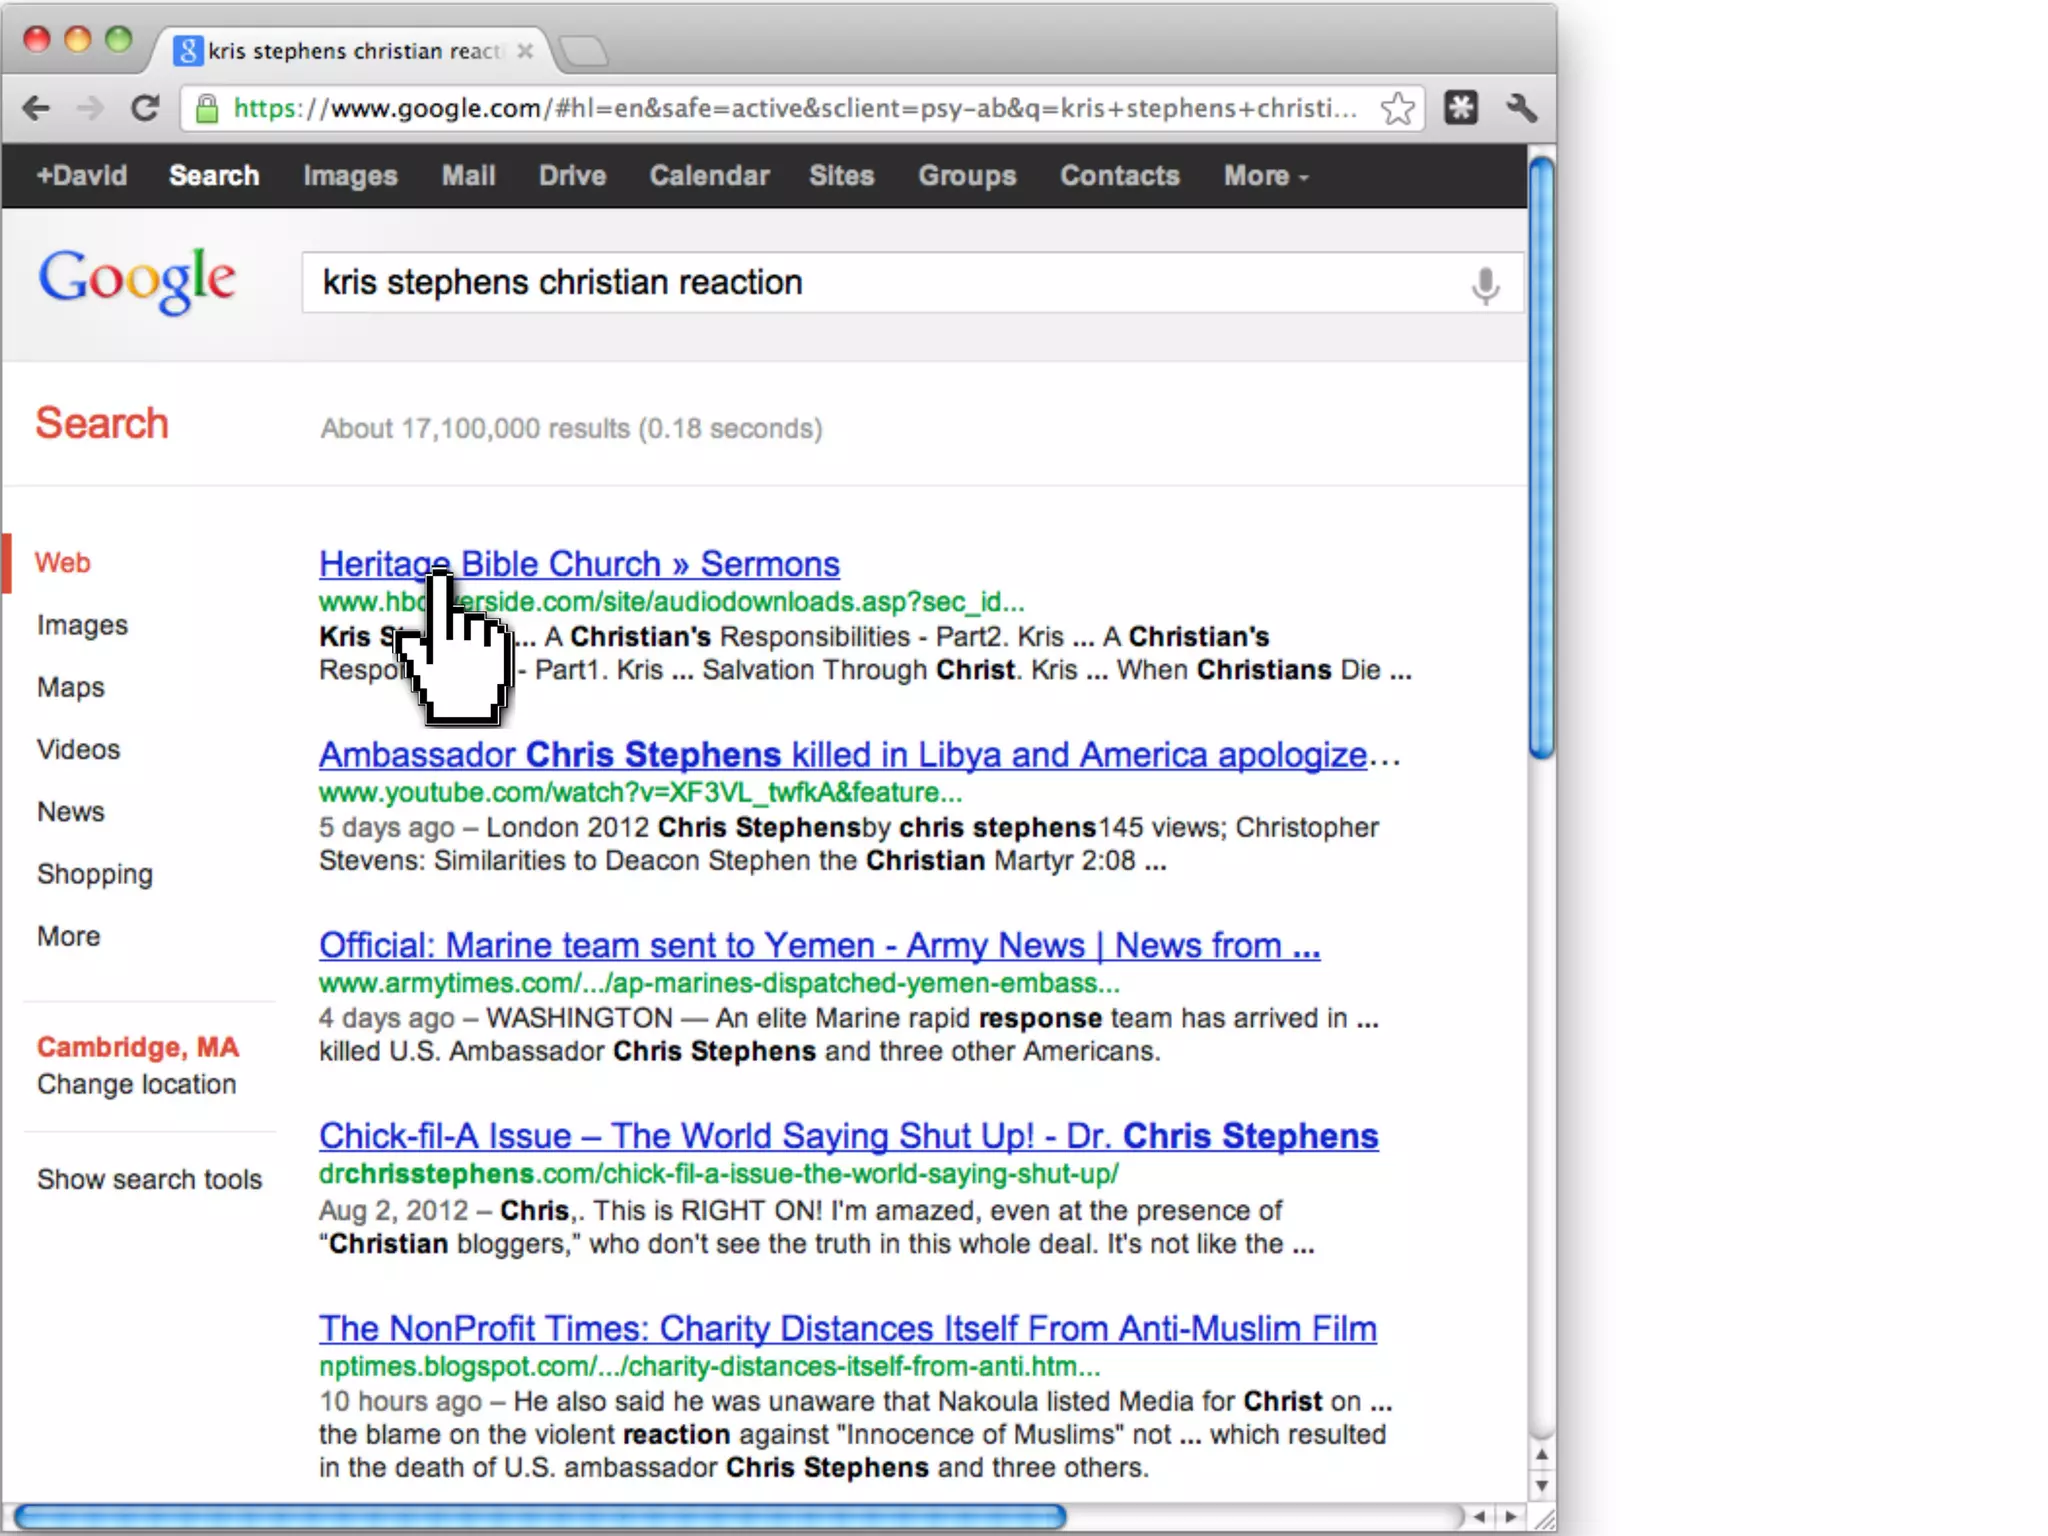Open Images in the top navigation bar
Screen dimensions: 2048x1536
coord(350,176)
